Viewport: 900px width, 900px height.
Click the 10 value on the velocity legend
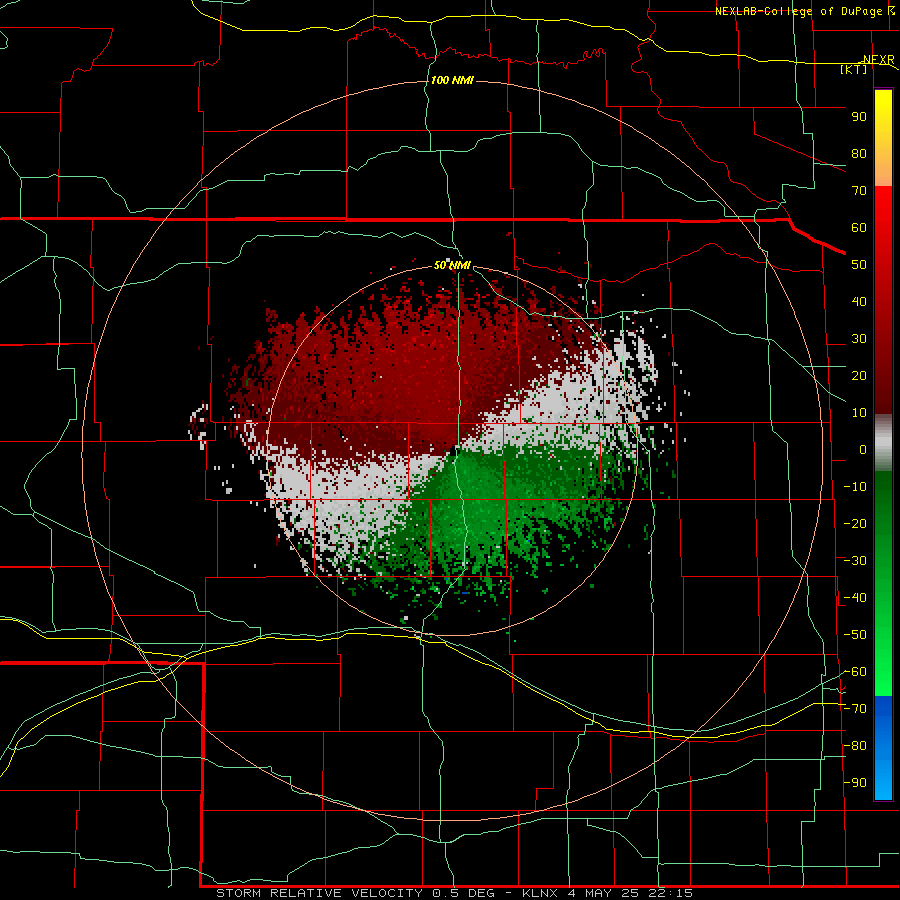point(859,413)
